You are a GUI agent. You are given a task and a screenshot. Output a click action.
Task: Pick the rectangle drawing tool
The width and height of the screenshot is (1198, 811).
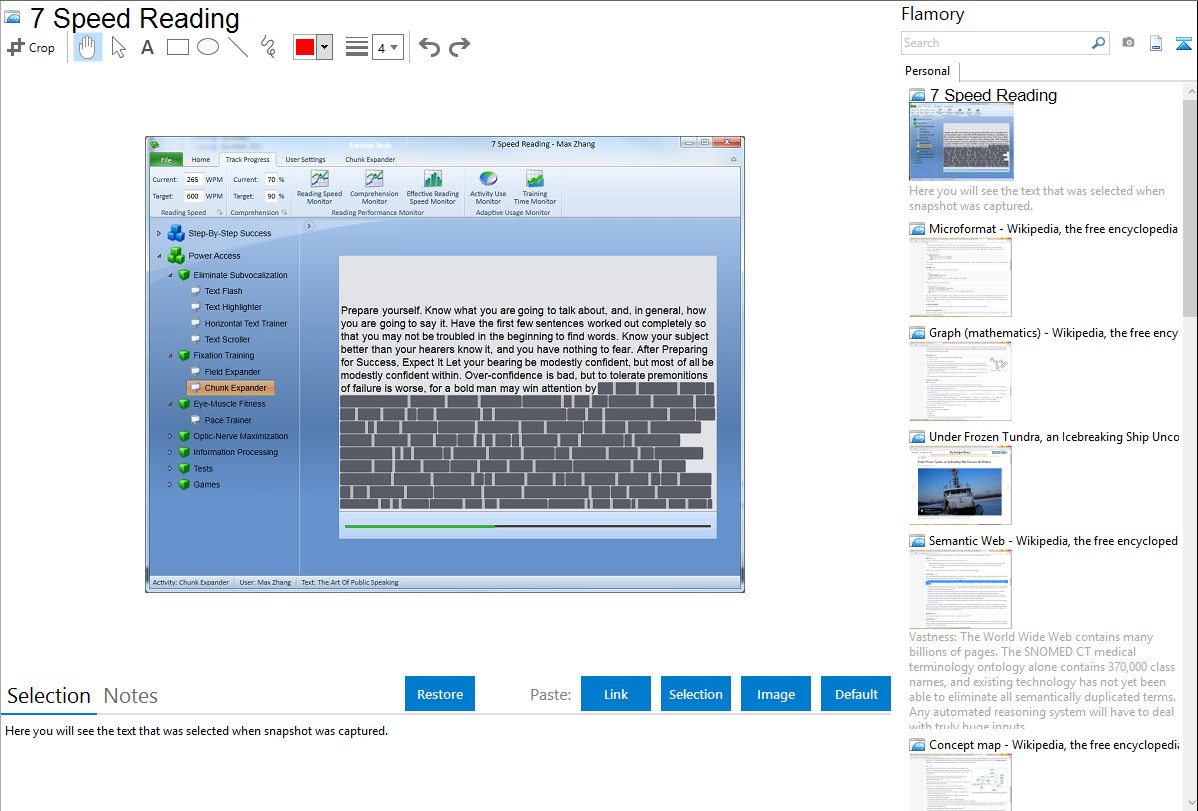(177, 47)
